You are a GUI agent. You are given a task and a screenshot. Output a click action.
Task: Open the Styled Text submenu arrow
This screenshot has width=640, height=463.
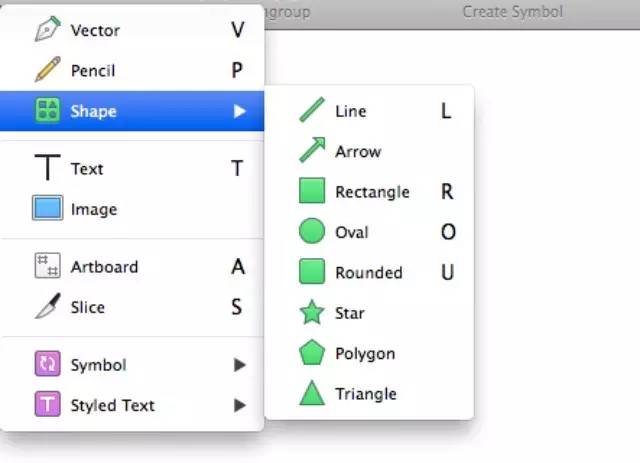[239, 405]
